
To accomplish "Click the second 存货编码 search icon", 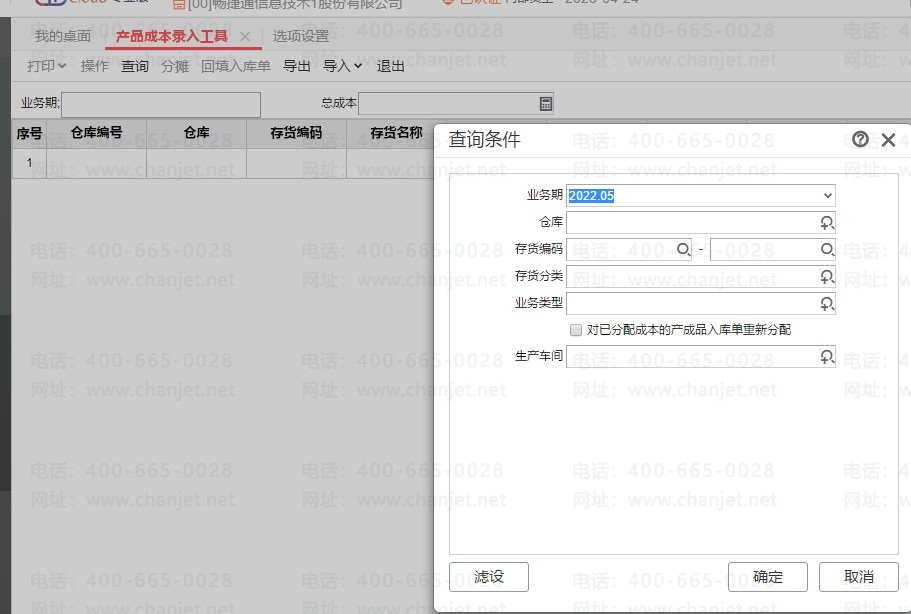I will [827, 250].
